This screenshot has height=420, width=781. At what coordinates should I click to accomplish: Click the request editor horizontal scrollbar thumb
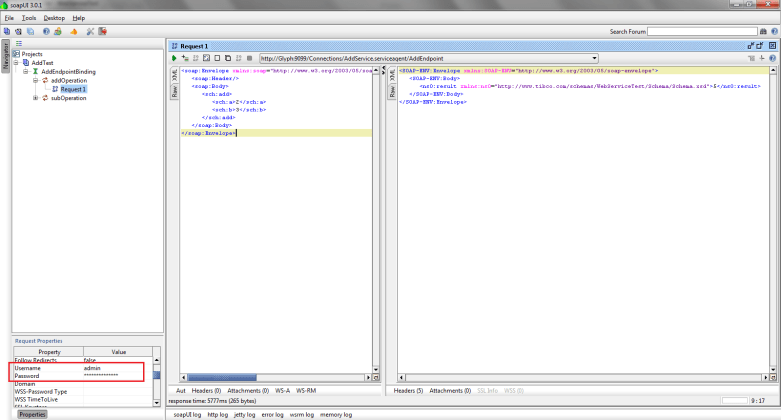pyautogui.click(x=222, y=378)
